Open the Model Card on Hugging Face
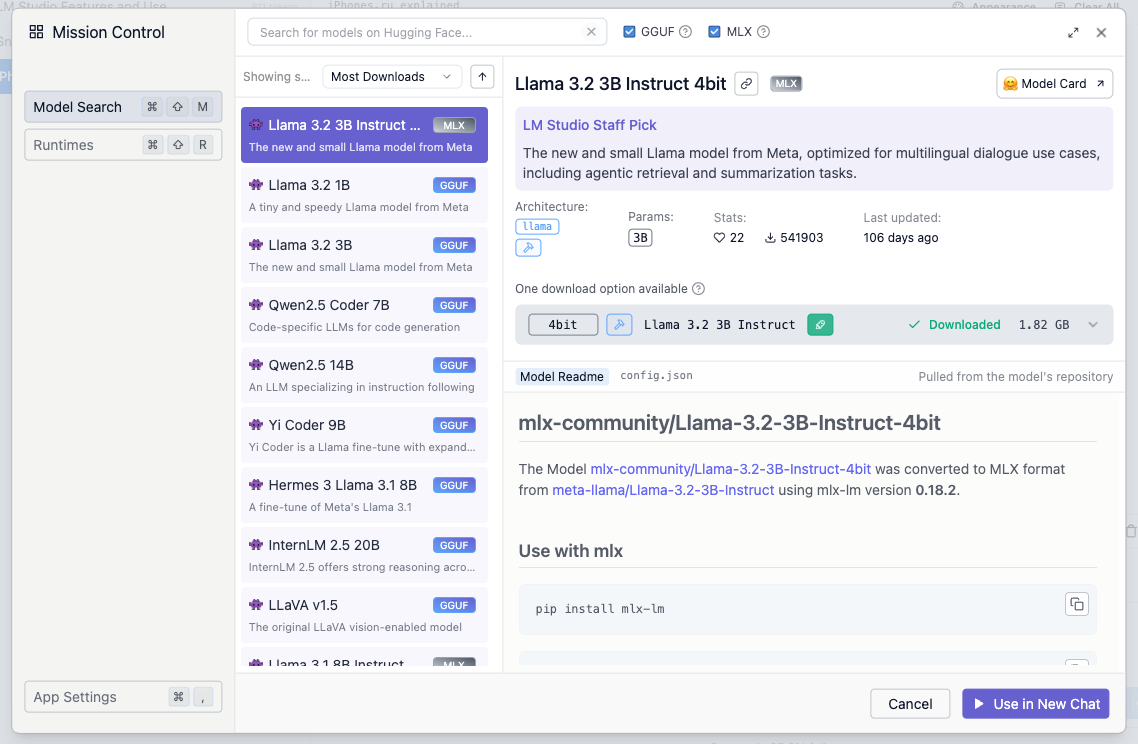This screenshot has width=1138, height=744. click(x=1055, y=83)
